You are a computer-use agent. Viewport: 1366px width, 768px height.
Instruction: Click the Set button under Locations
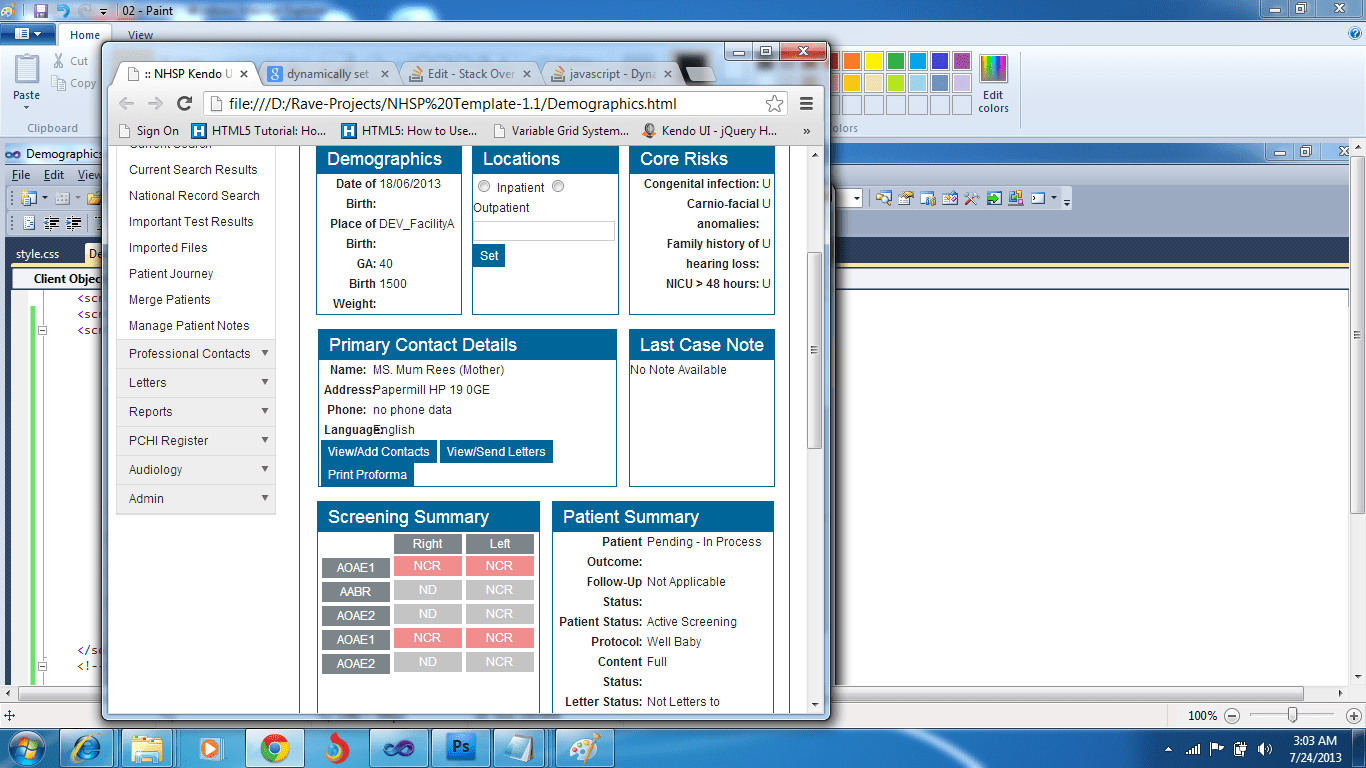click(489, 256)
